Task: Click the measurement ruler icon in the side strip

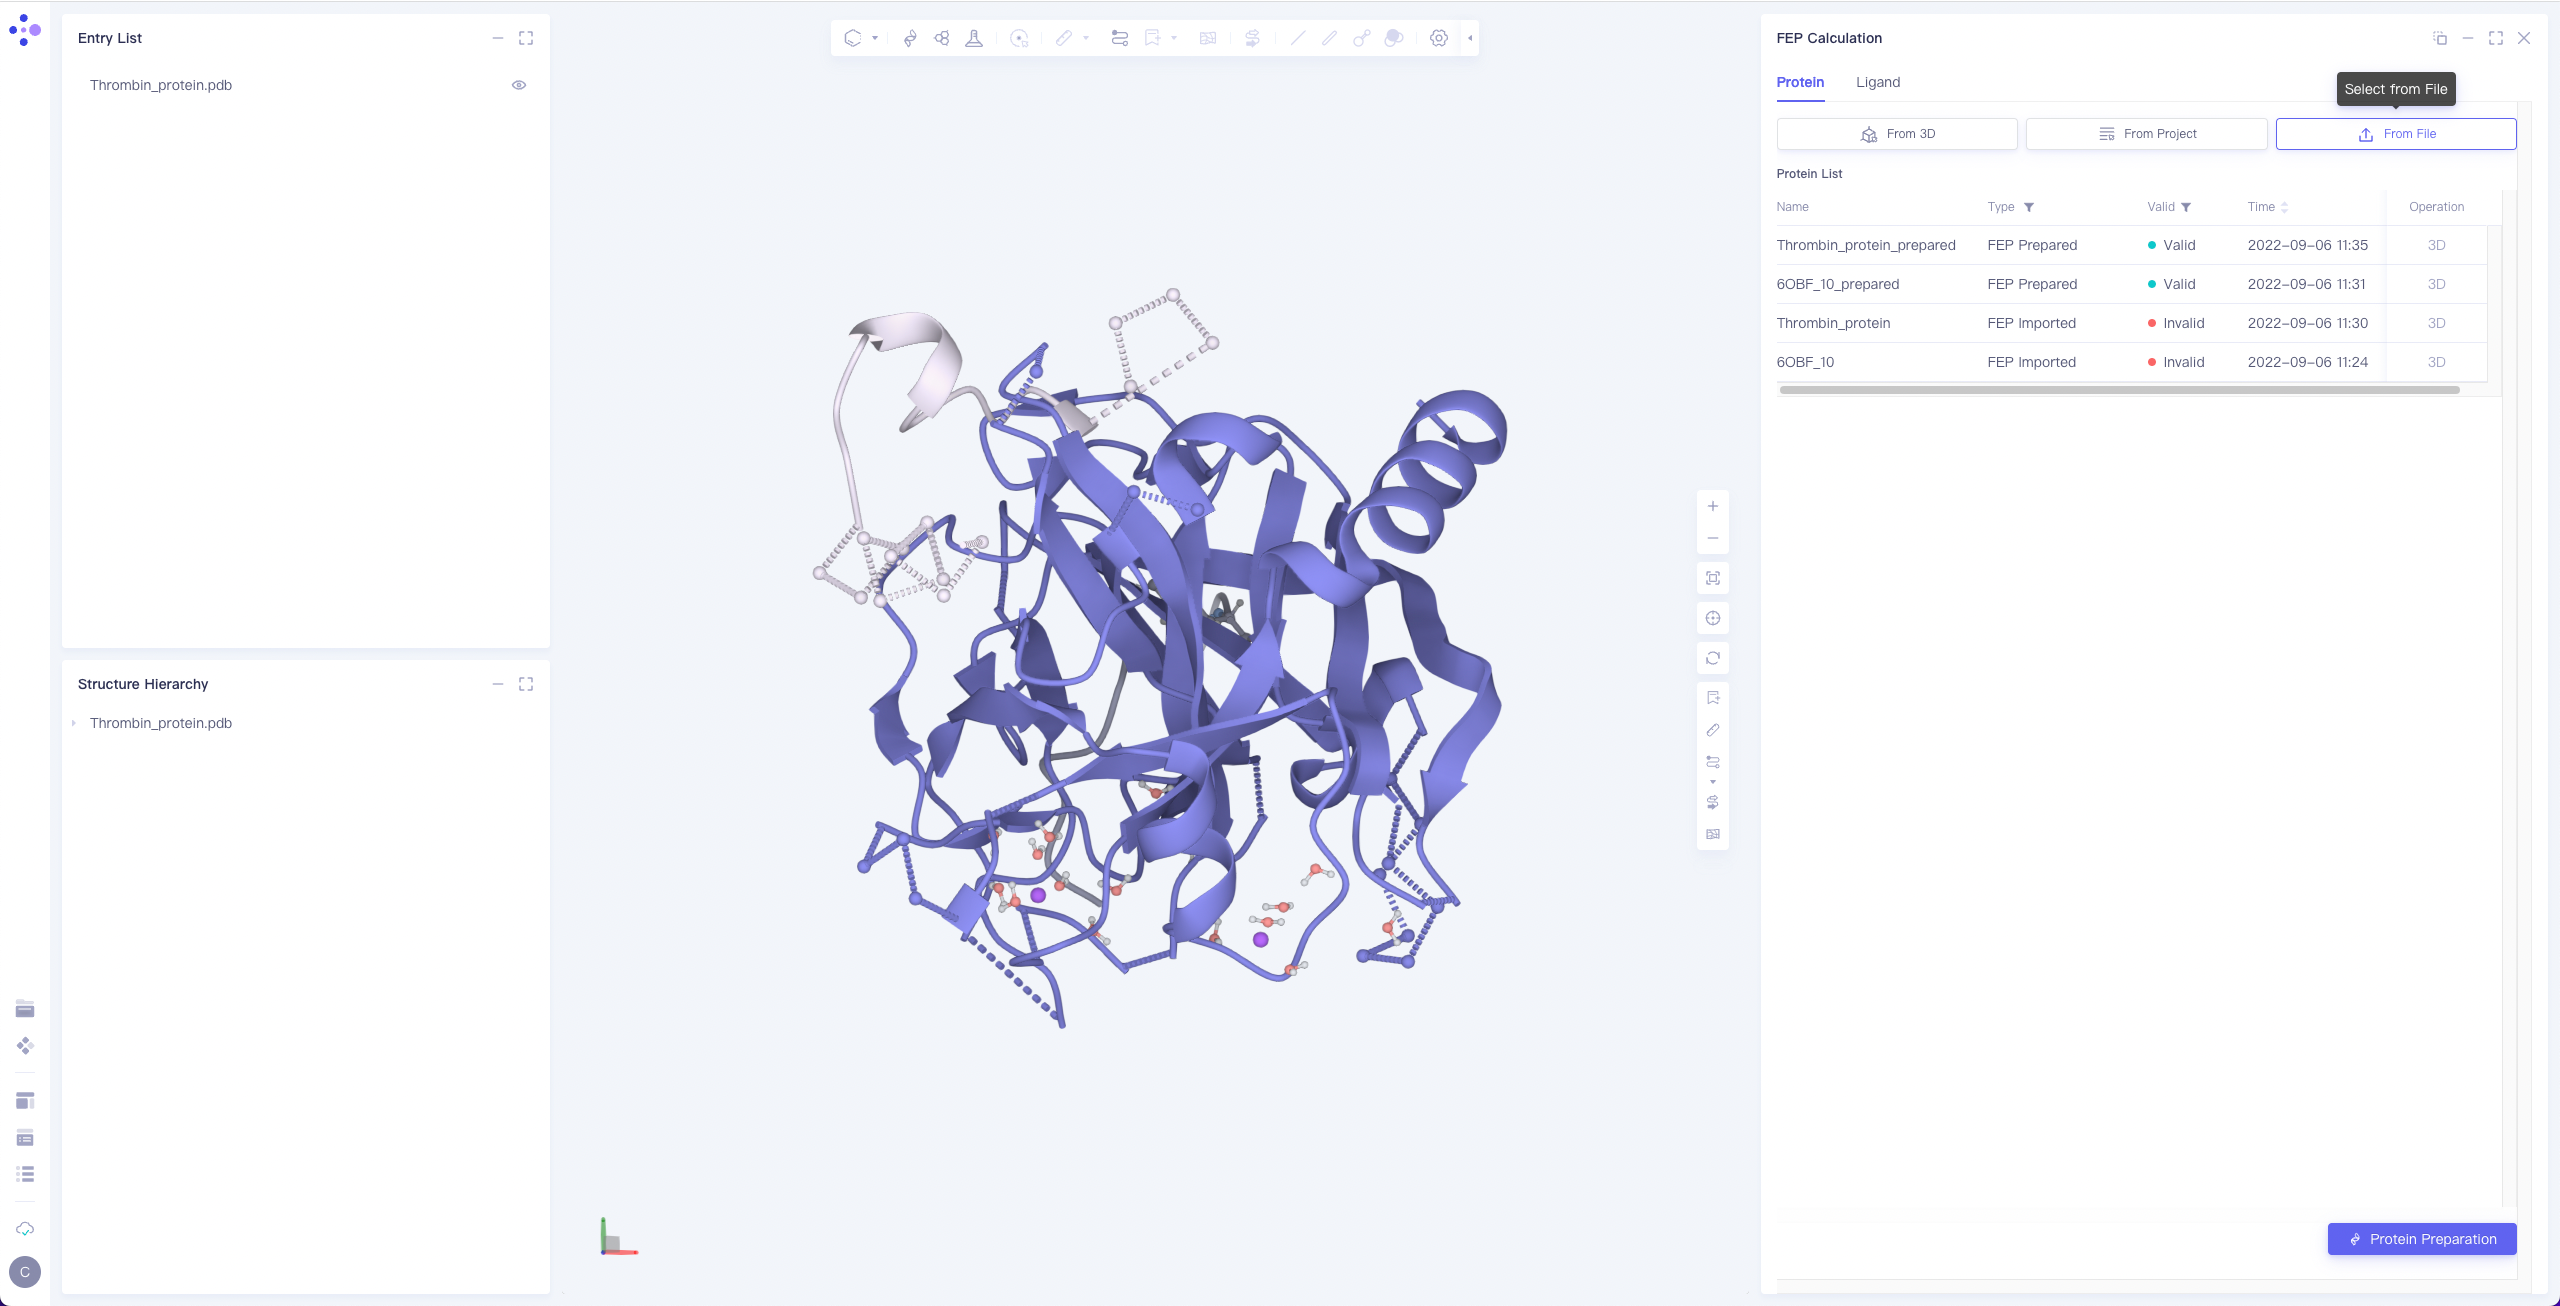Action: [x=1713, y=730]
